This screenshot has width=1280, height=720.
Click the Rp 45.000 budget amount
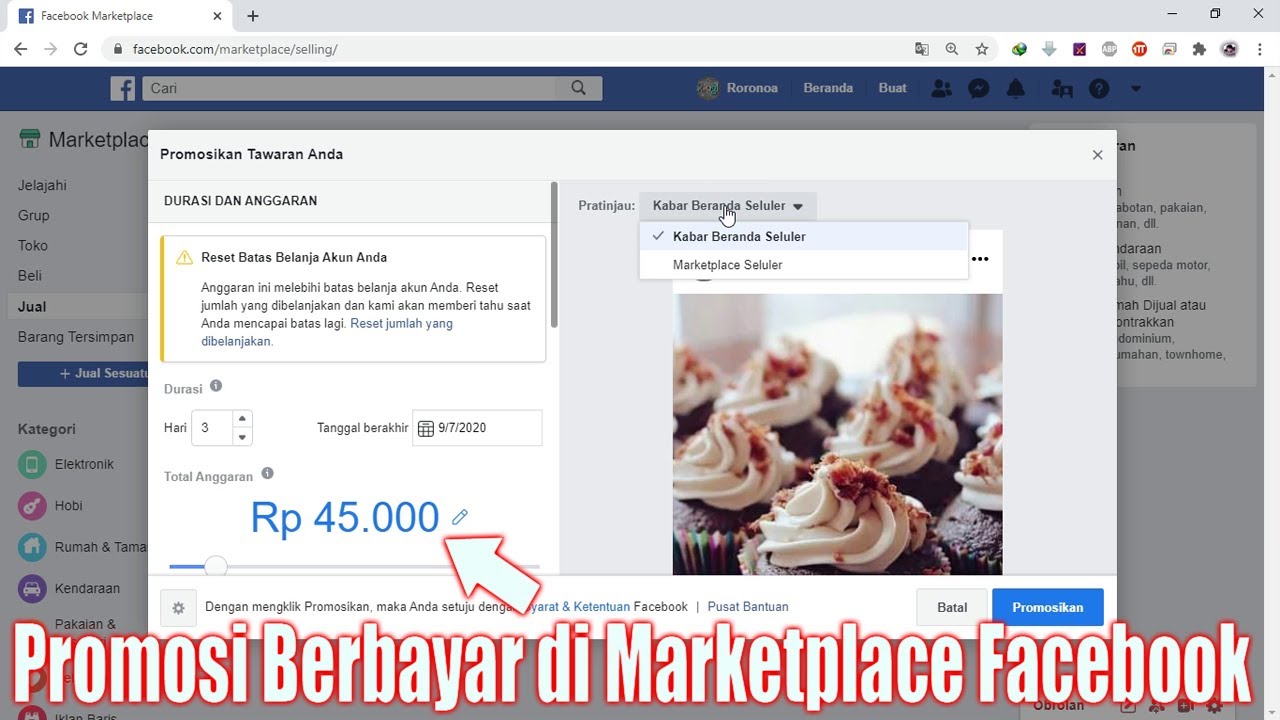coord(345,518)
